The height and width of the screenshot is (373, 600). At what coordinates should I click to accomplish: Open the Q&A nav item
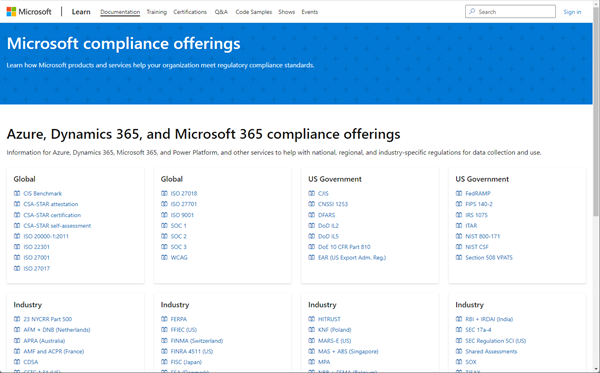tap(221, 12)
